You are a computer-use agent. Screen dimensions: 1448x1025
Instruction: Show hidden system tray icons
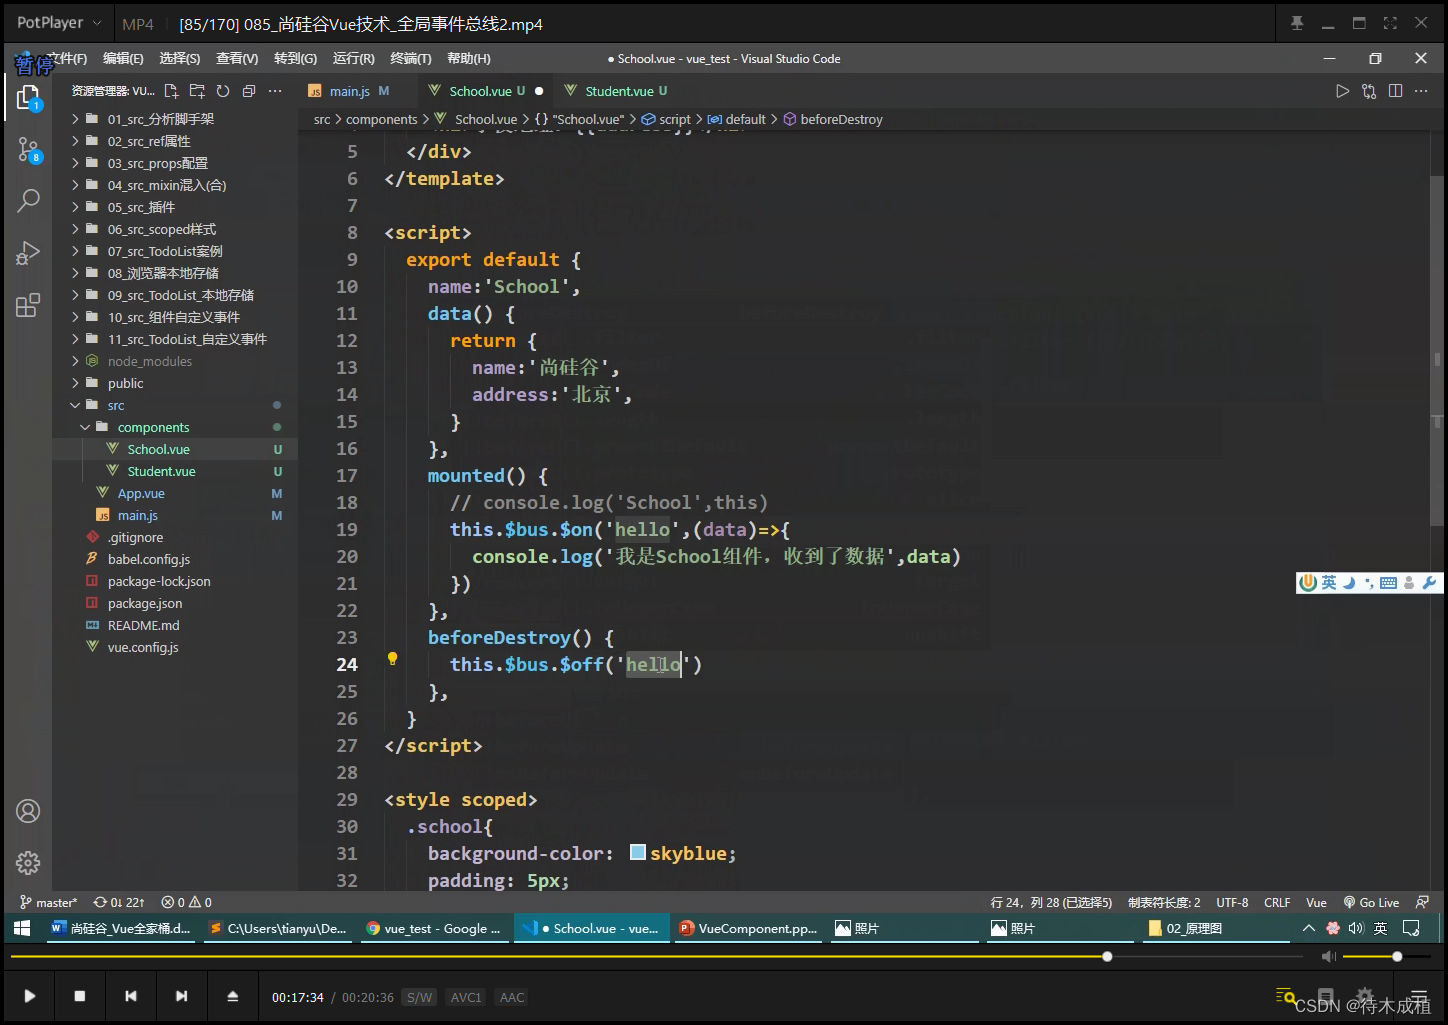click(x=1308, y=928)
